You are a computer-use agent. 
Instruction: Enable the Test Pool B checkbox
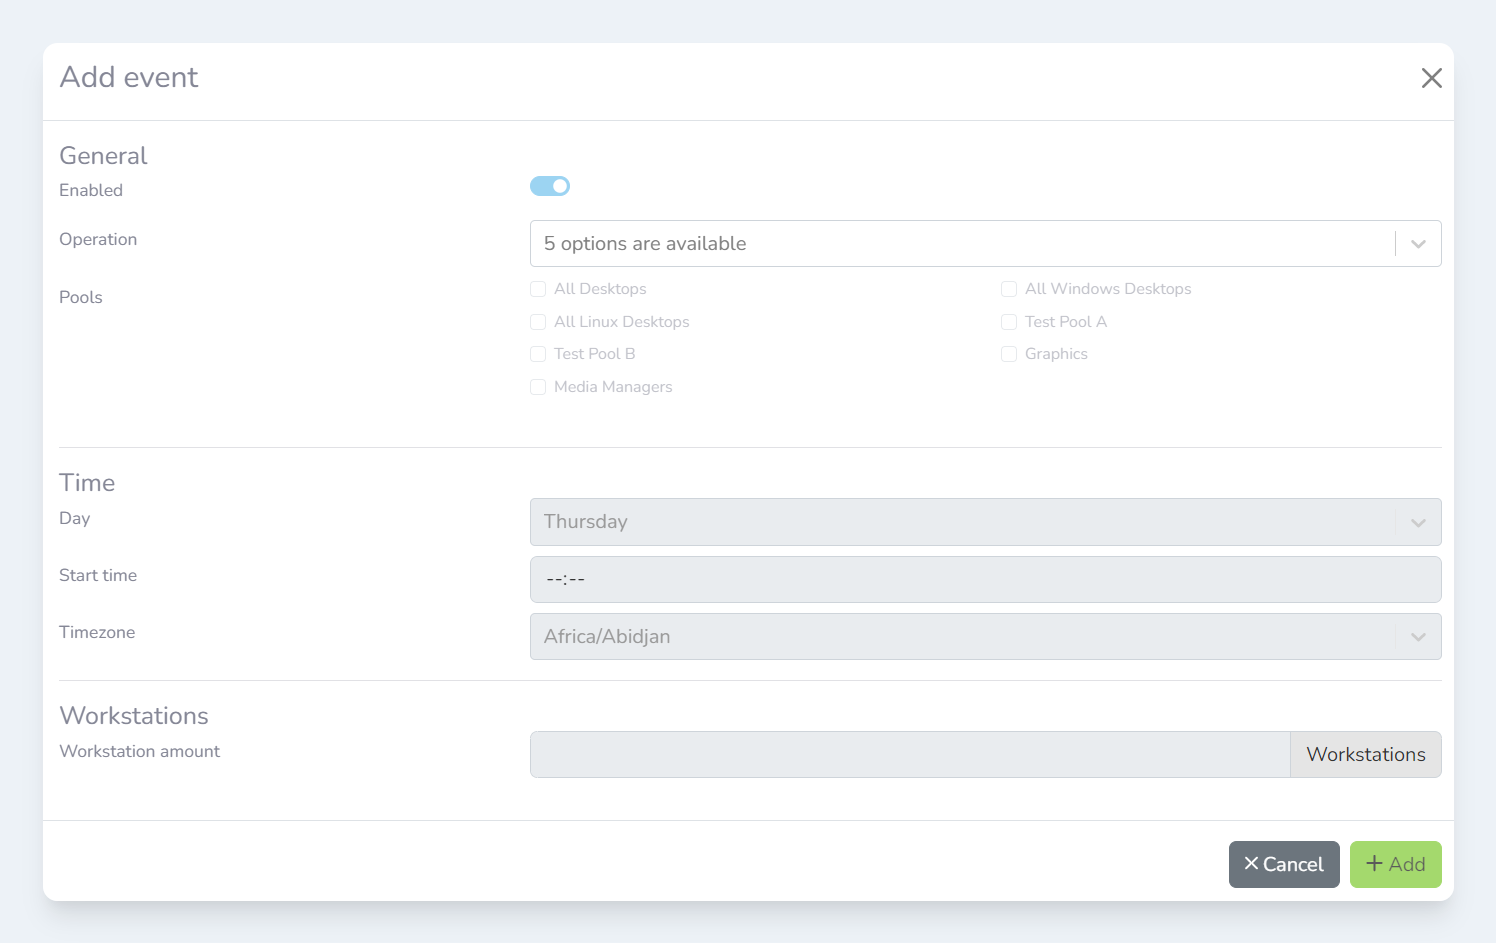538,354
